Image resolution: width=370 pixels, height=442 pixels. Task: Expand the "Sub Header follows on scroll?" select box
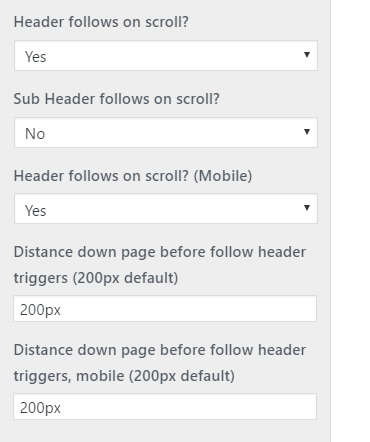tap(166, 132)
